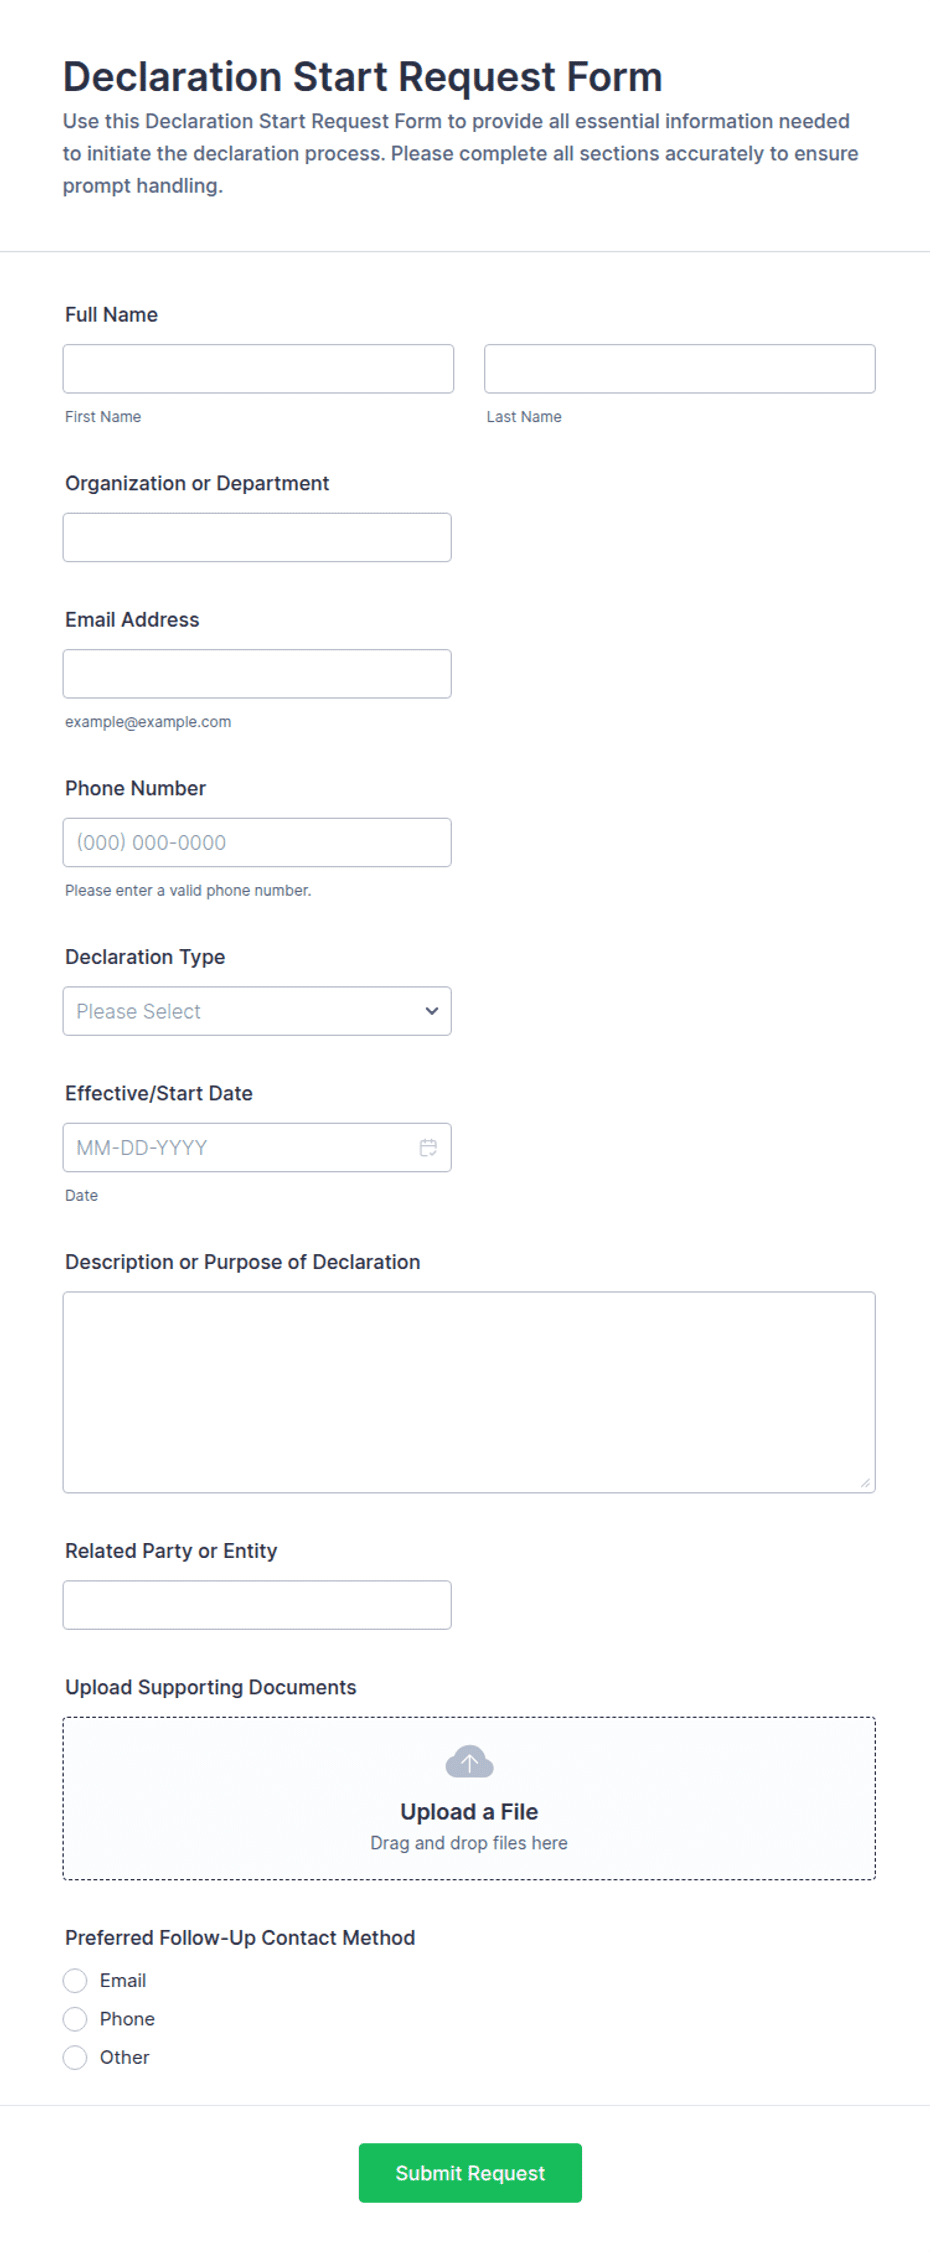Screen dimensions: 930x2252
Task: Select the Organization or Department field
Action: [x=257, y=537]
